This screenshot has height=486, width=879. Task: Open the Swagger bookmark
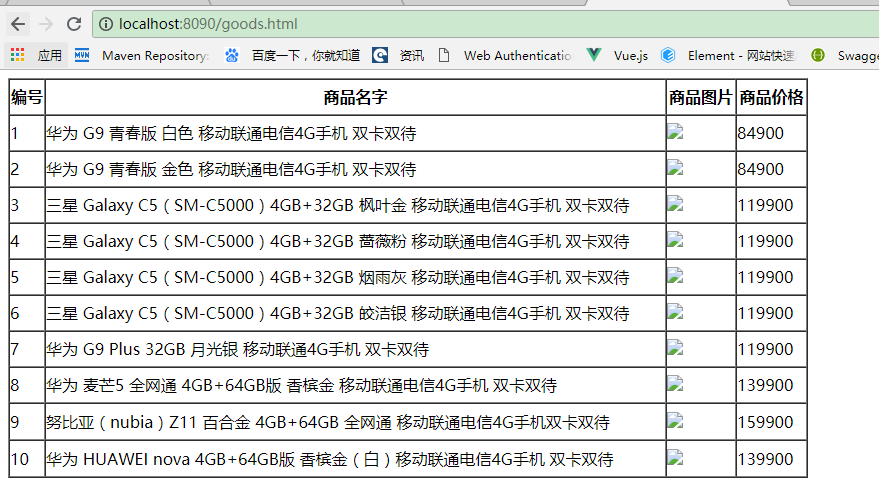pos(858,55)
